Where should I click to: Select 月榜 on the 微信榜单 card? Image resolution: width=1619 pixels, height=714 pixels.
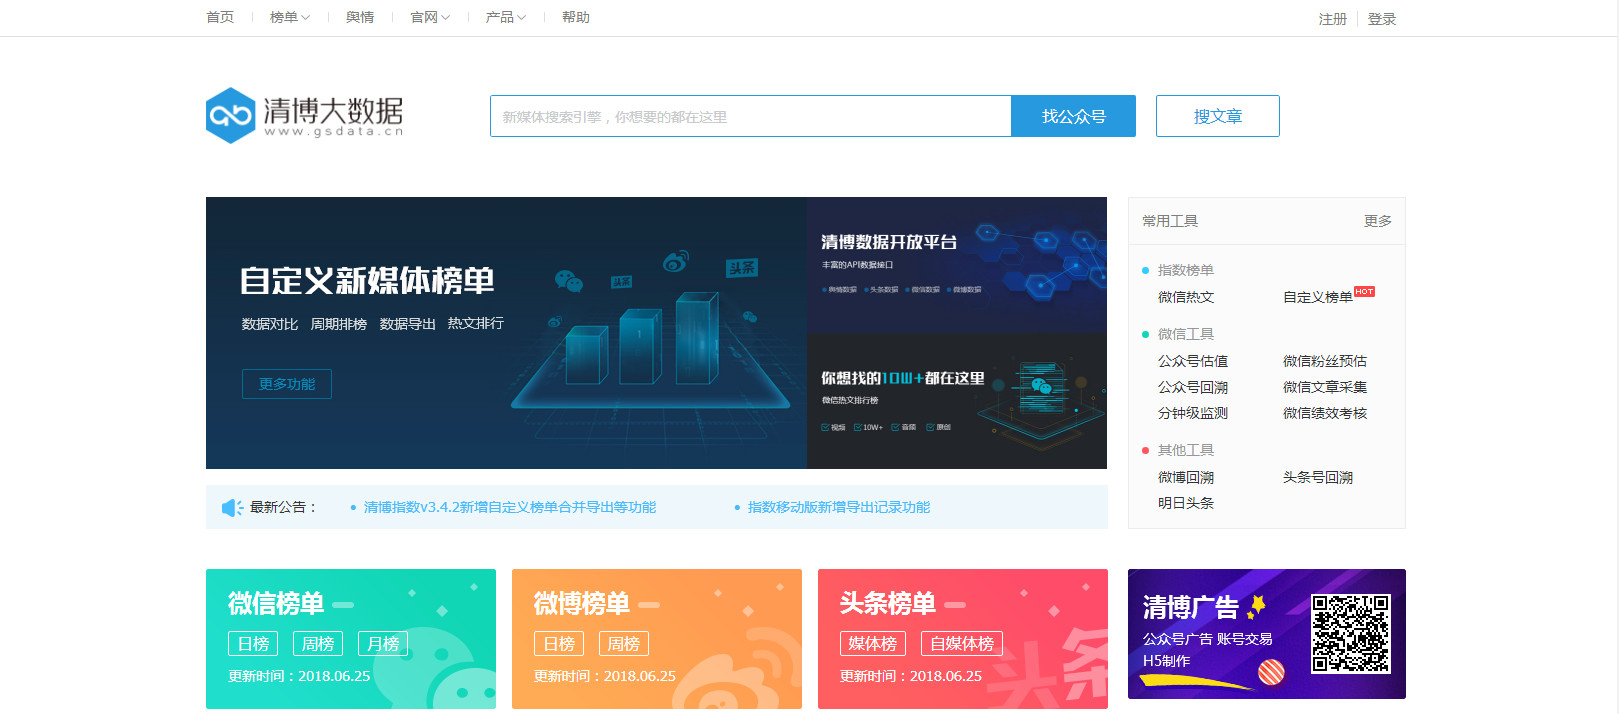coord(383,644)
